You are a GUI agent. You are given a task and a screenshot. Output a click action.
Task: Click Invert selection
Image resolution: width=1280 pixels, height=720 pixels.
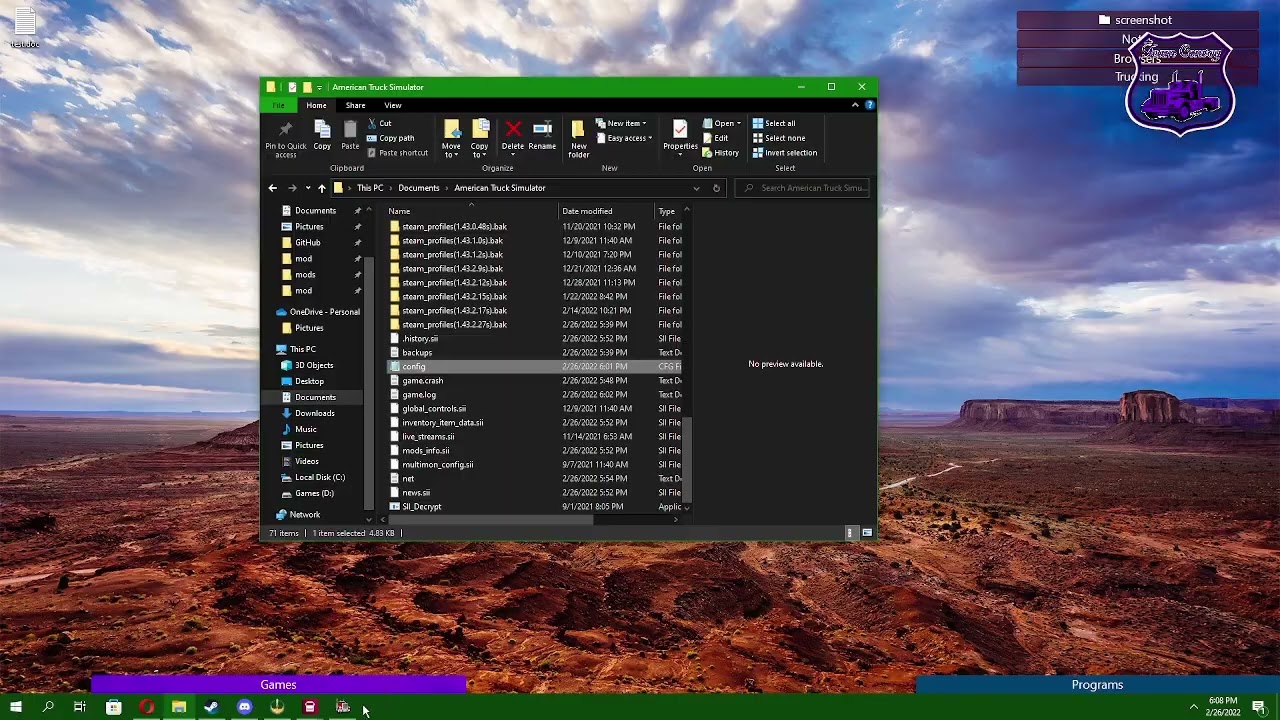pyautogui.click(x=785, y=153)
